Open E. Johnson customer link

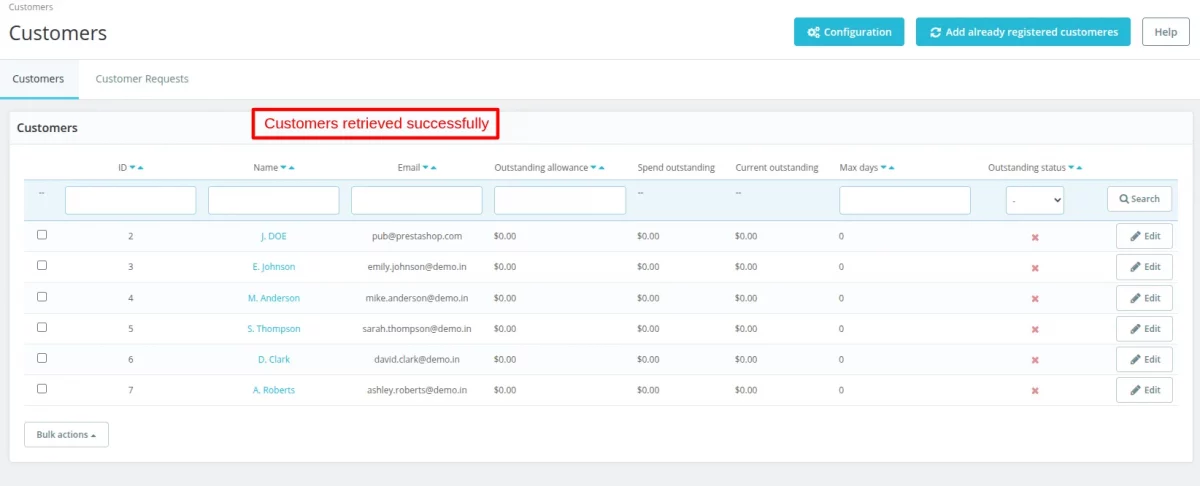(274, 267)
